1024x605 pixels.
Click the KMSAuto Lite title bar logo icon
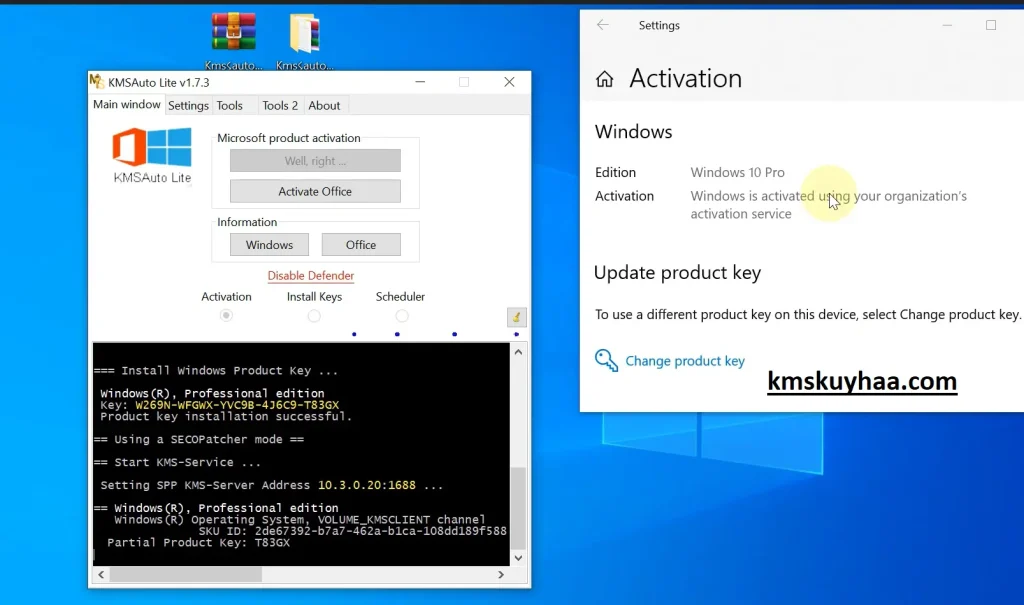99,82
